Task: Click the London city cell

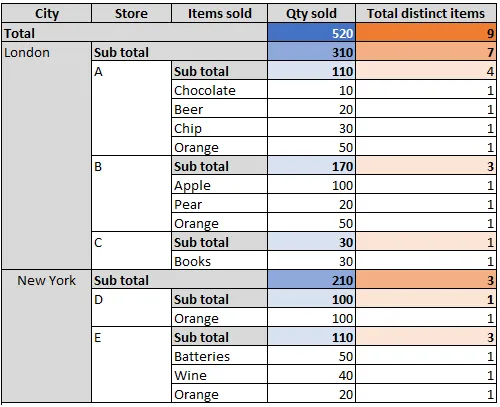Action: point(47,156)
